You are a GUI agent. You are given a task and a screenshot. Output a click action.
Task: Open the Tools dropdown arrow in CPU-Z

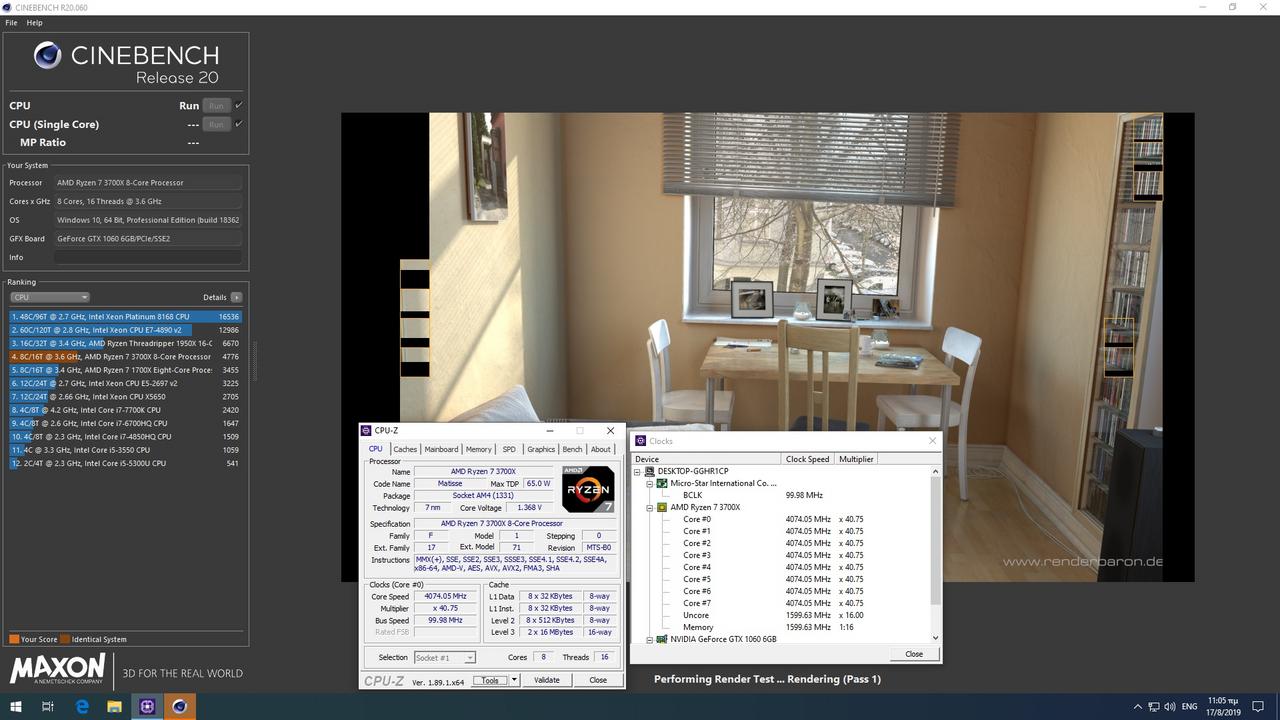click(x=514, y=680)
